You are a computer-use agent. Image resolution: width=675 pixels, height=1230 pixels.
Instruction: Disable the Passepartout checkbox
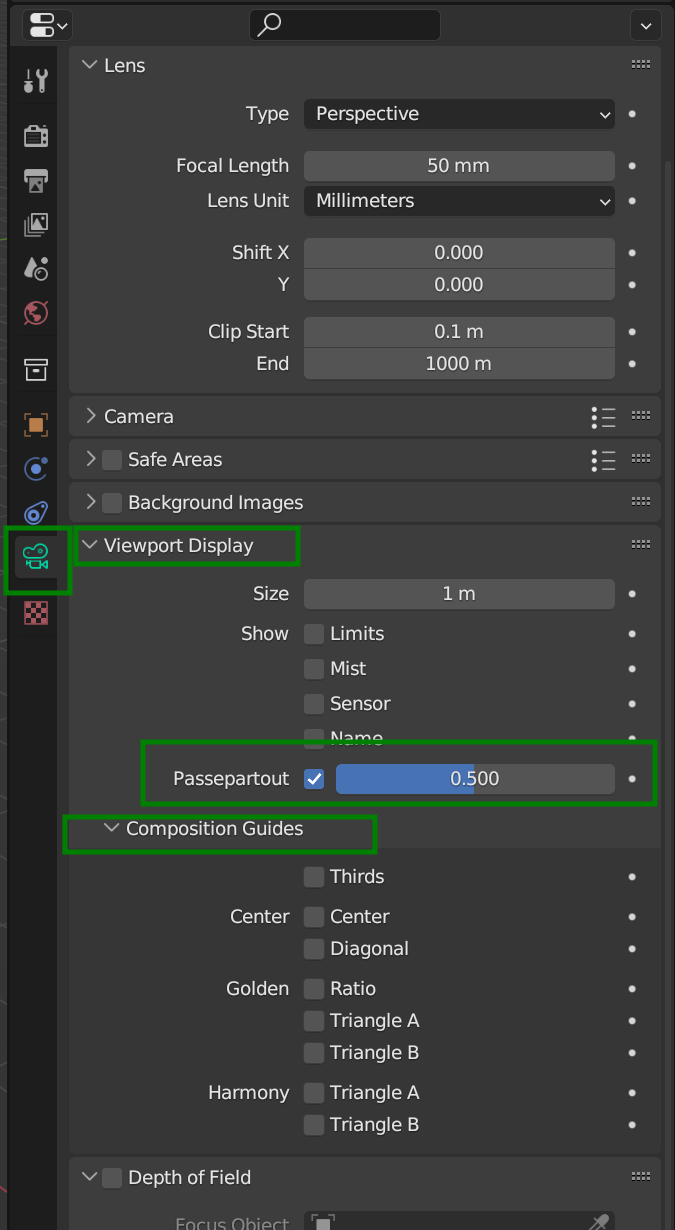[314, 779]
